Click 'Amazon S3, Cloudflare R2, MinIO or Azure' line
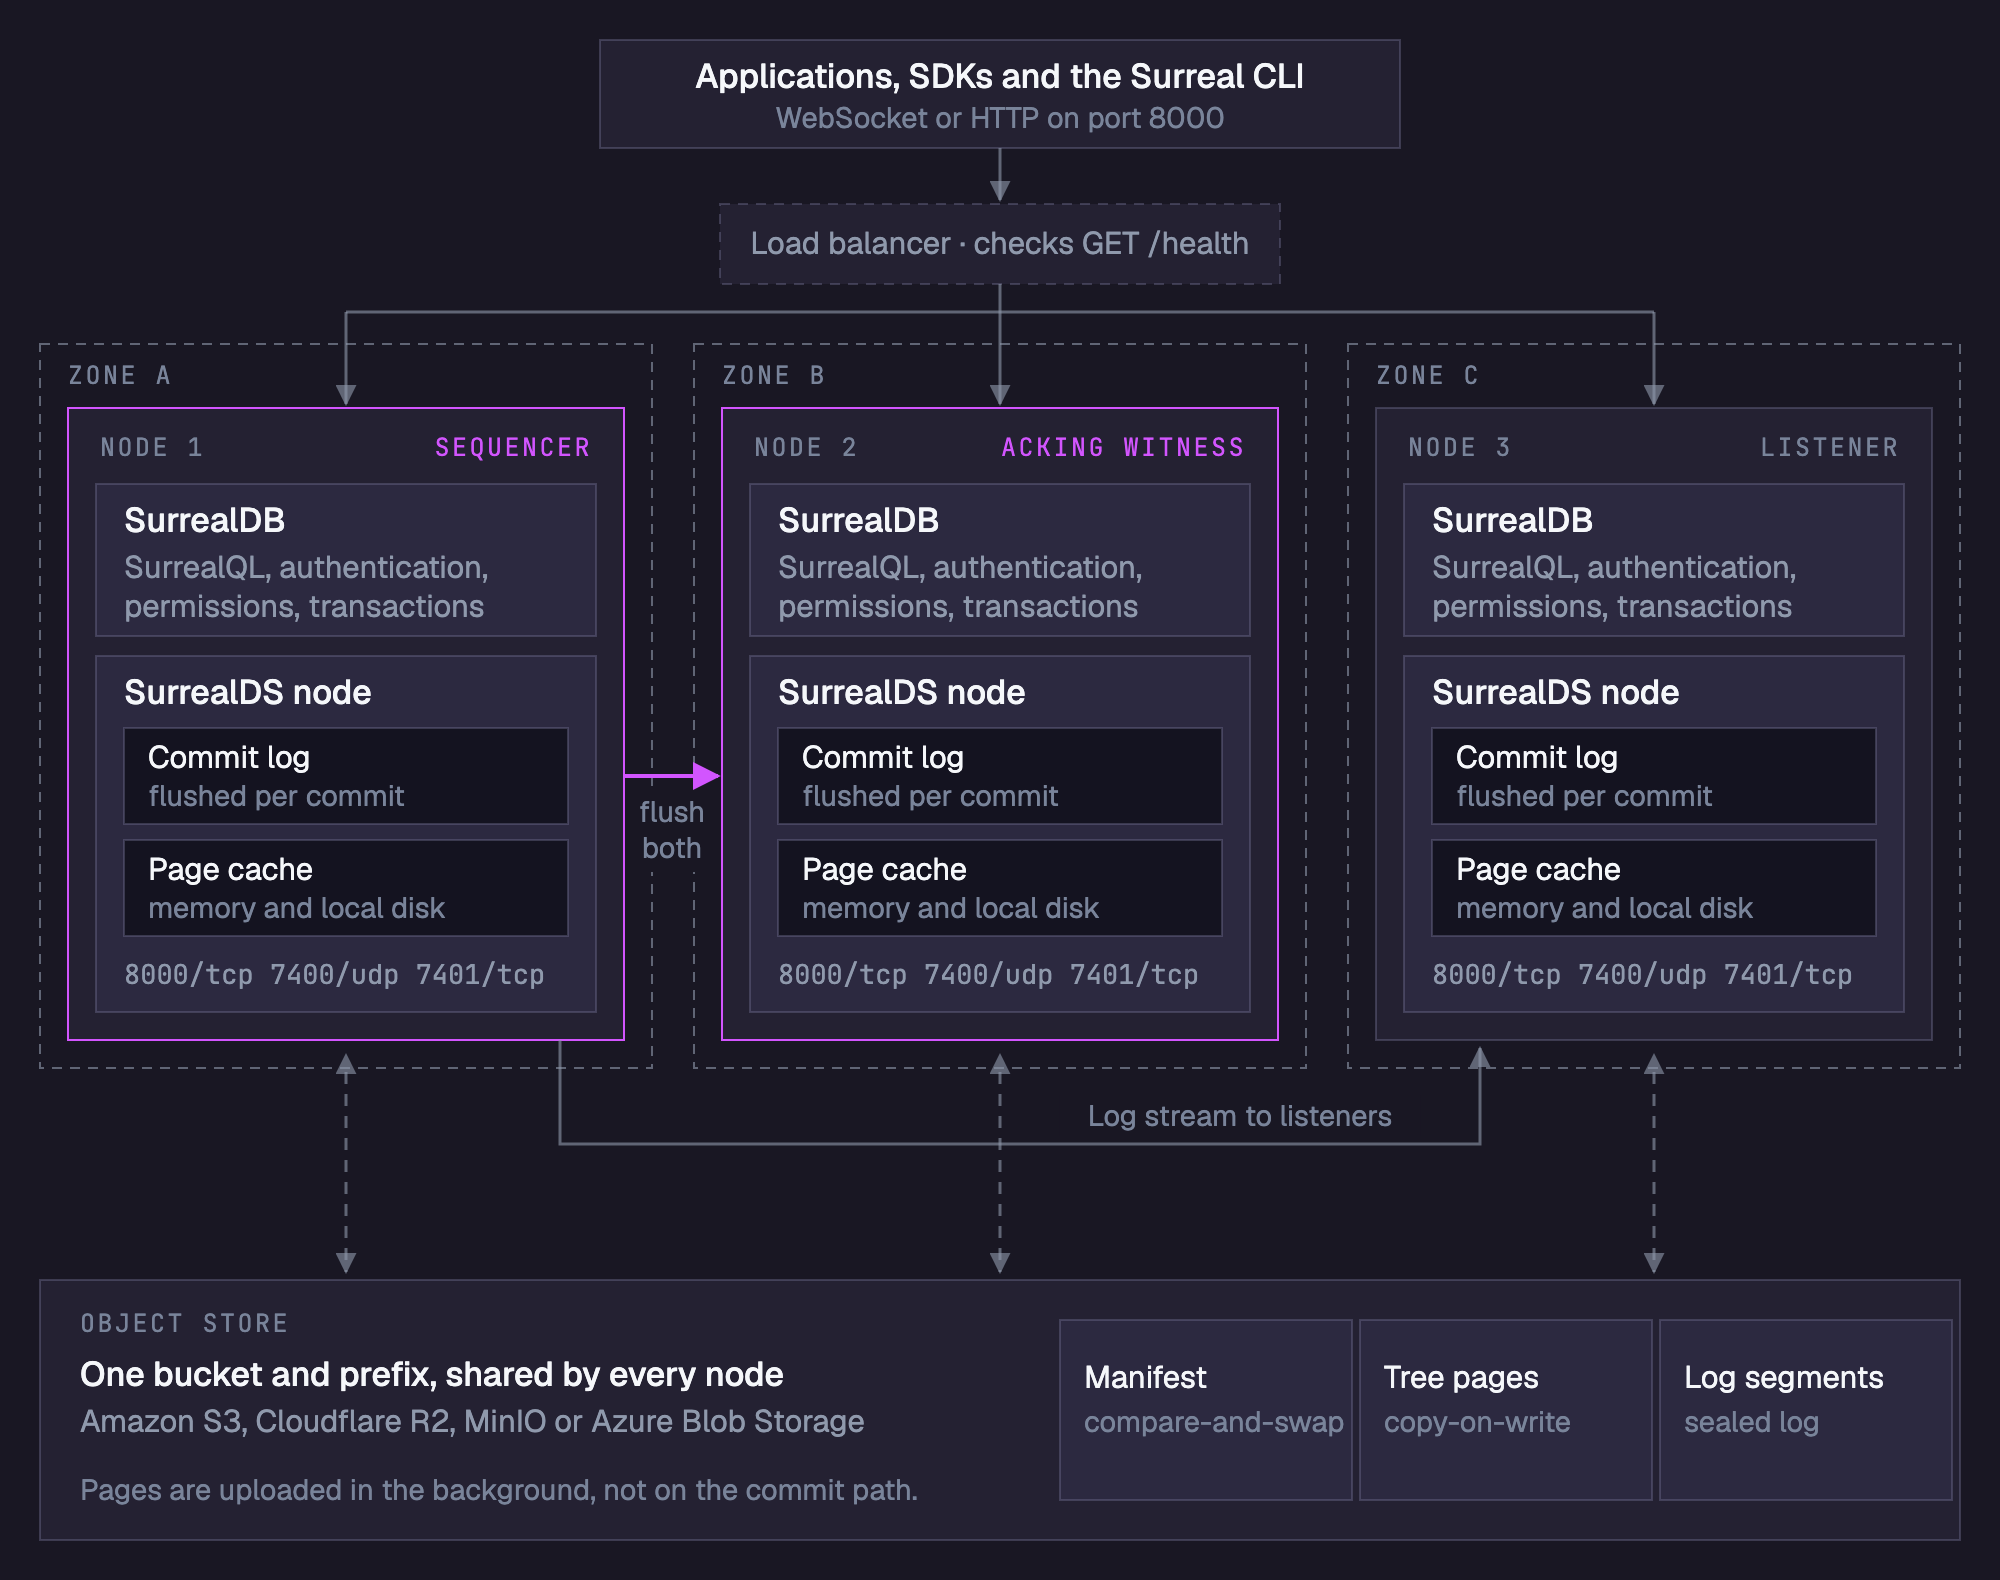Screen dimensions: 2000x1580 472,1422
